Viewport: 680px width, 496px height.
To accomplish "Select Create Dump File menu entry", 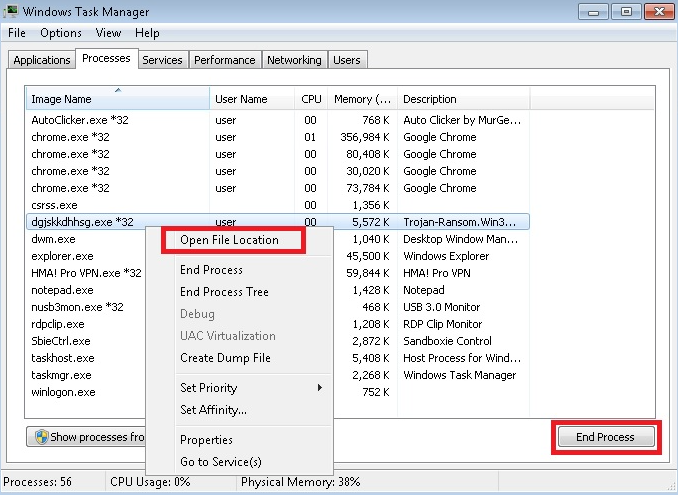I will click(x=225, y=358).
